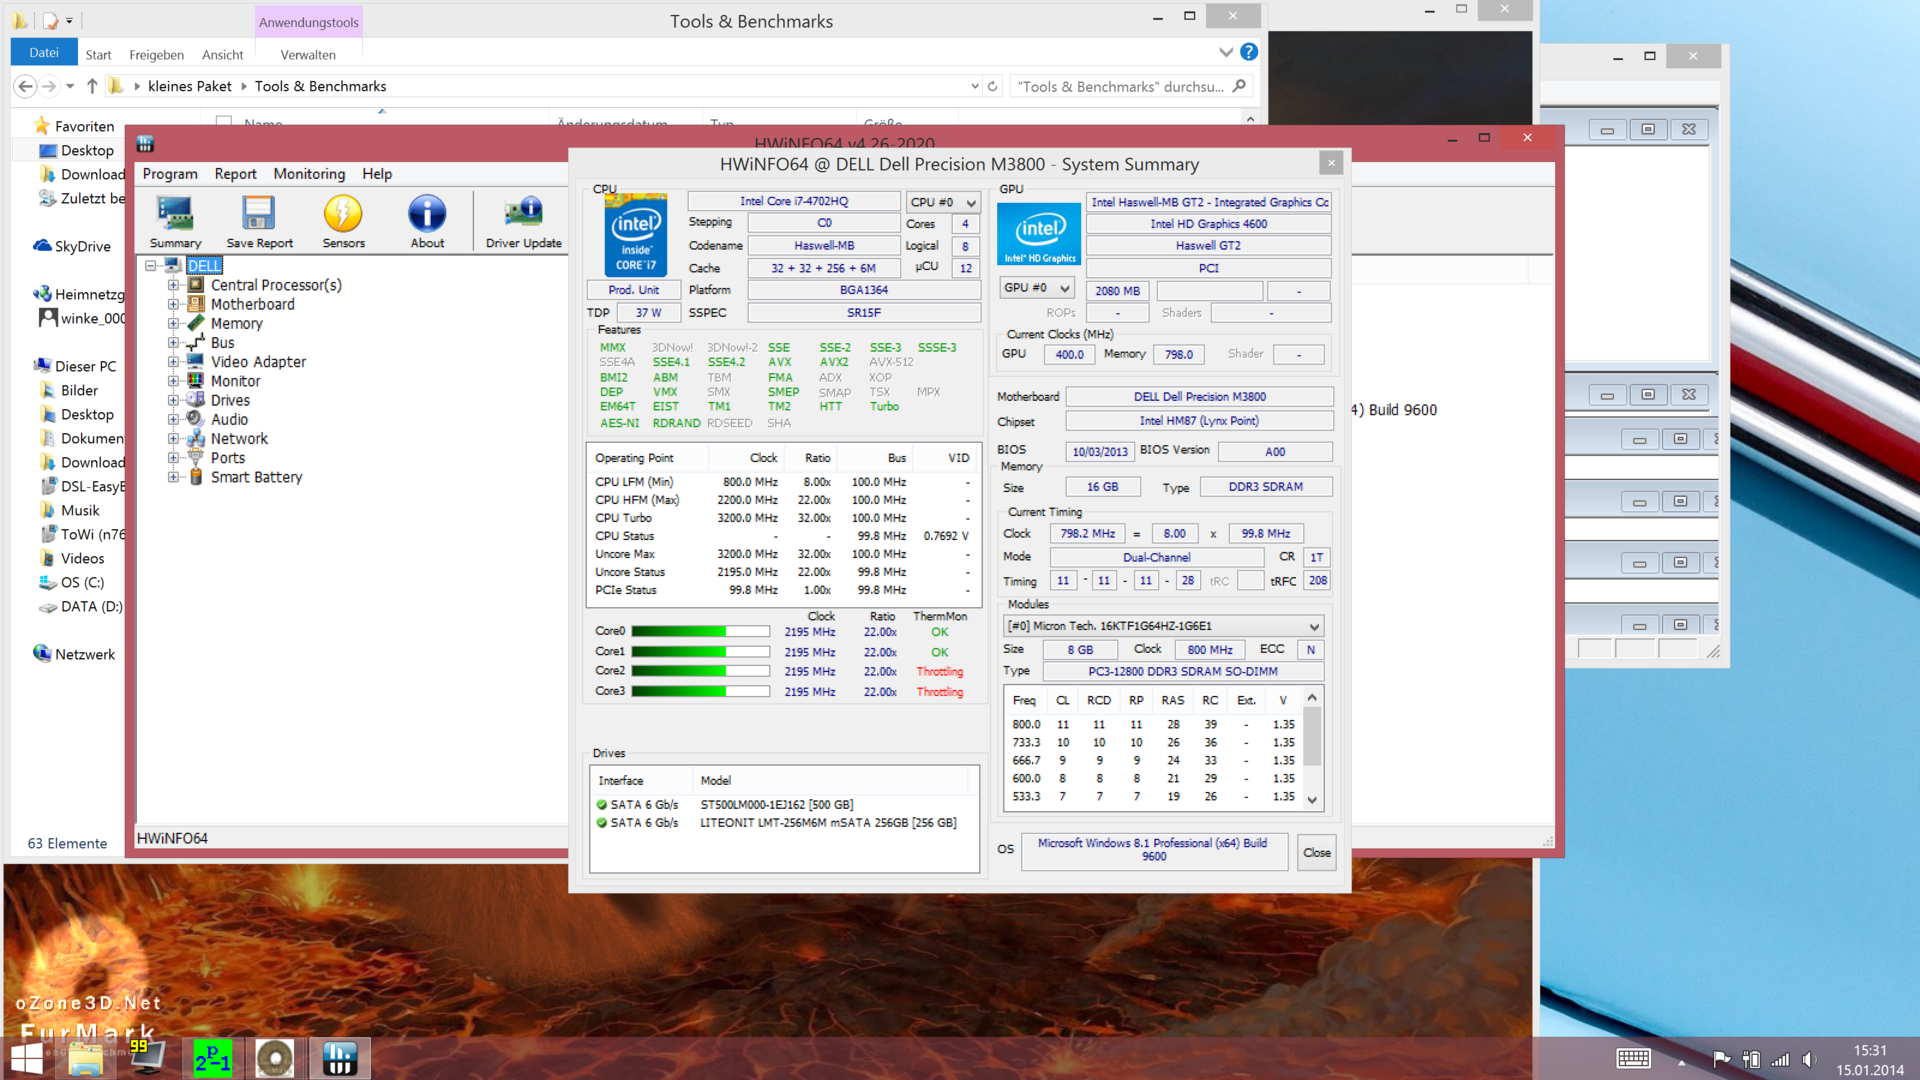Image resolution: width=1920 pixels, height=1080 pixels.
Task: Click the Prod. Unit button
Action: [633, 290]
